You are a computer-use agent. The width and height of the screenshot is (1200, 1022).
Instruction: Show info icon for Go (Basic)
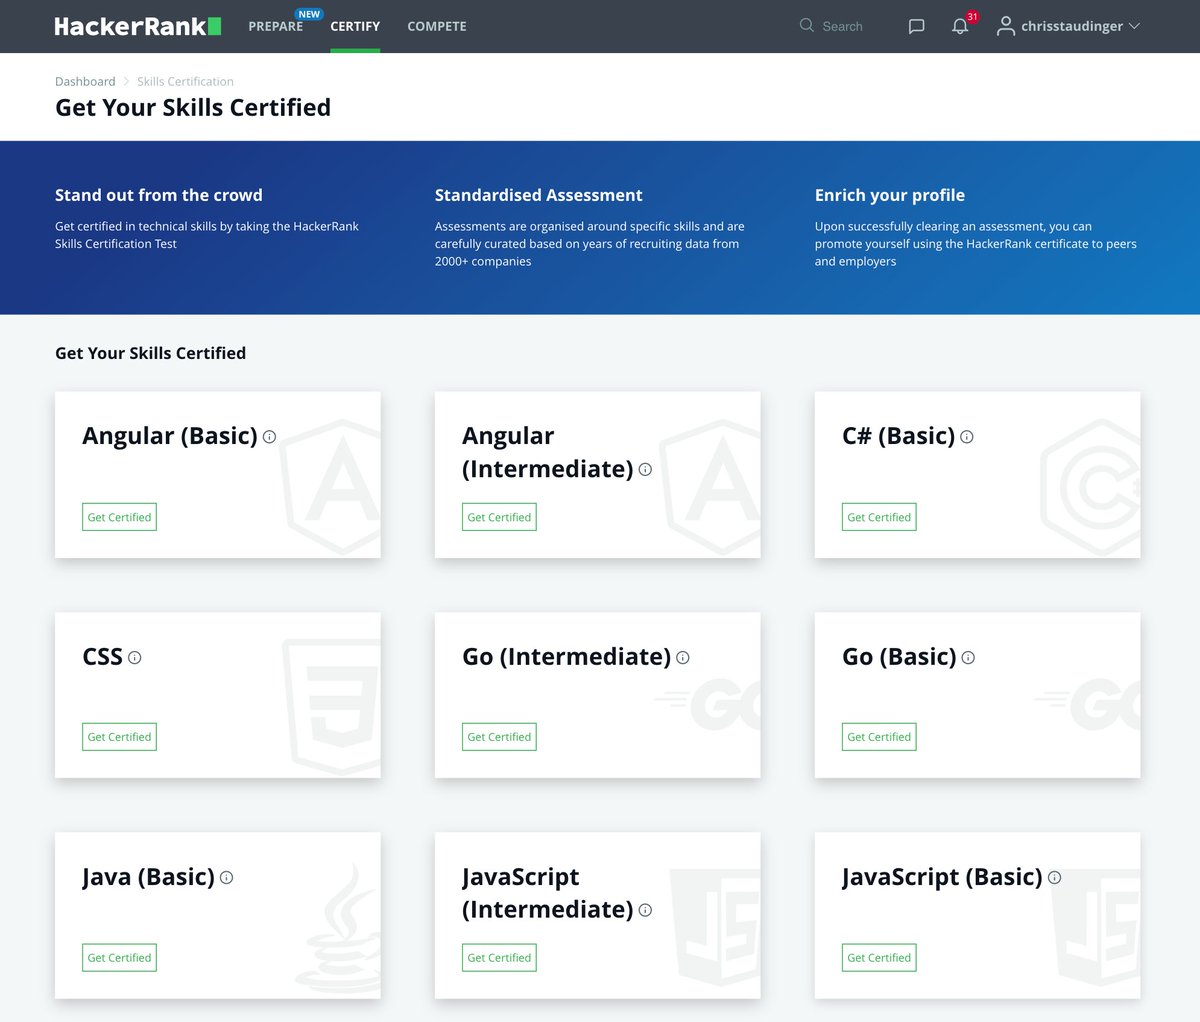pos(968,658)
